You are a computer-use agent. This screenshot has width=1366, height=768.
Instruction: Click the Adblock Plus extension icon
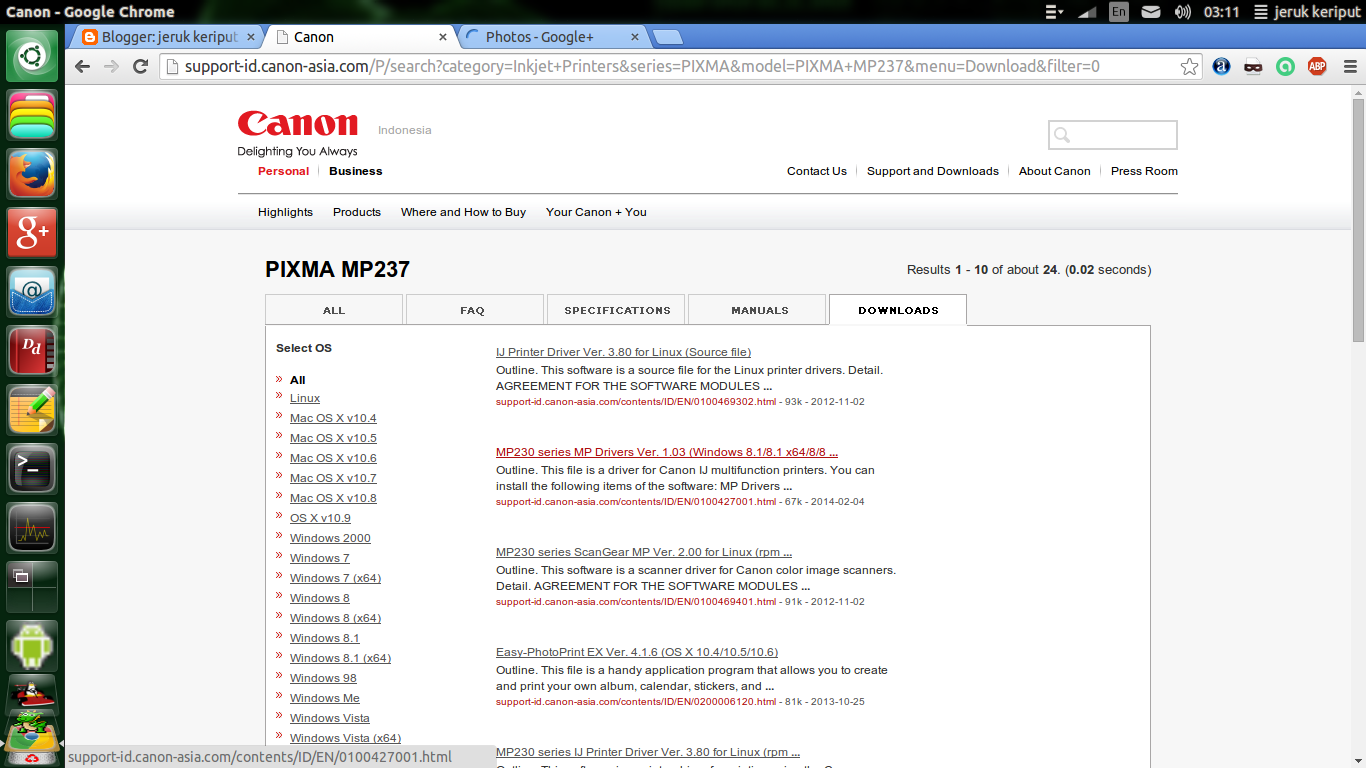click(1317, 67)
